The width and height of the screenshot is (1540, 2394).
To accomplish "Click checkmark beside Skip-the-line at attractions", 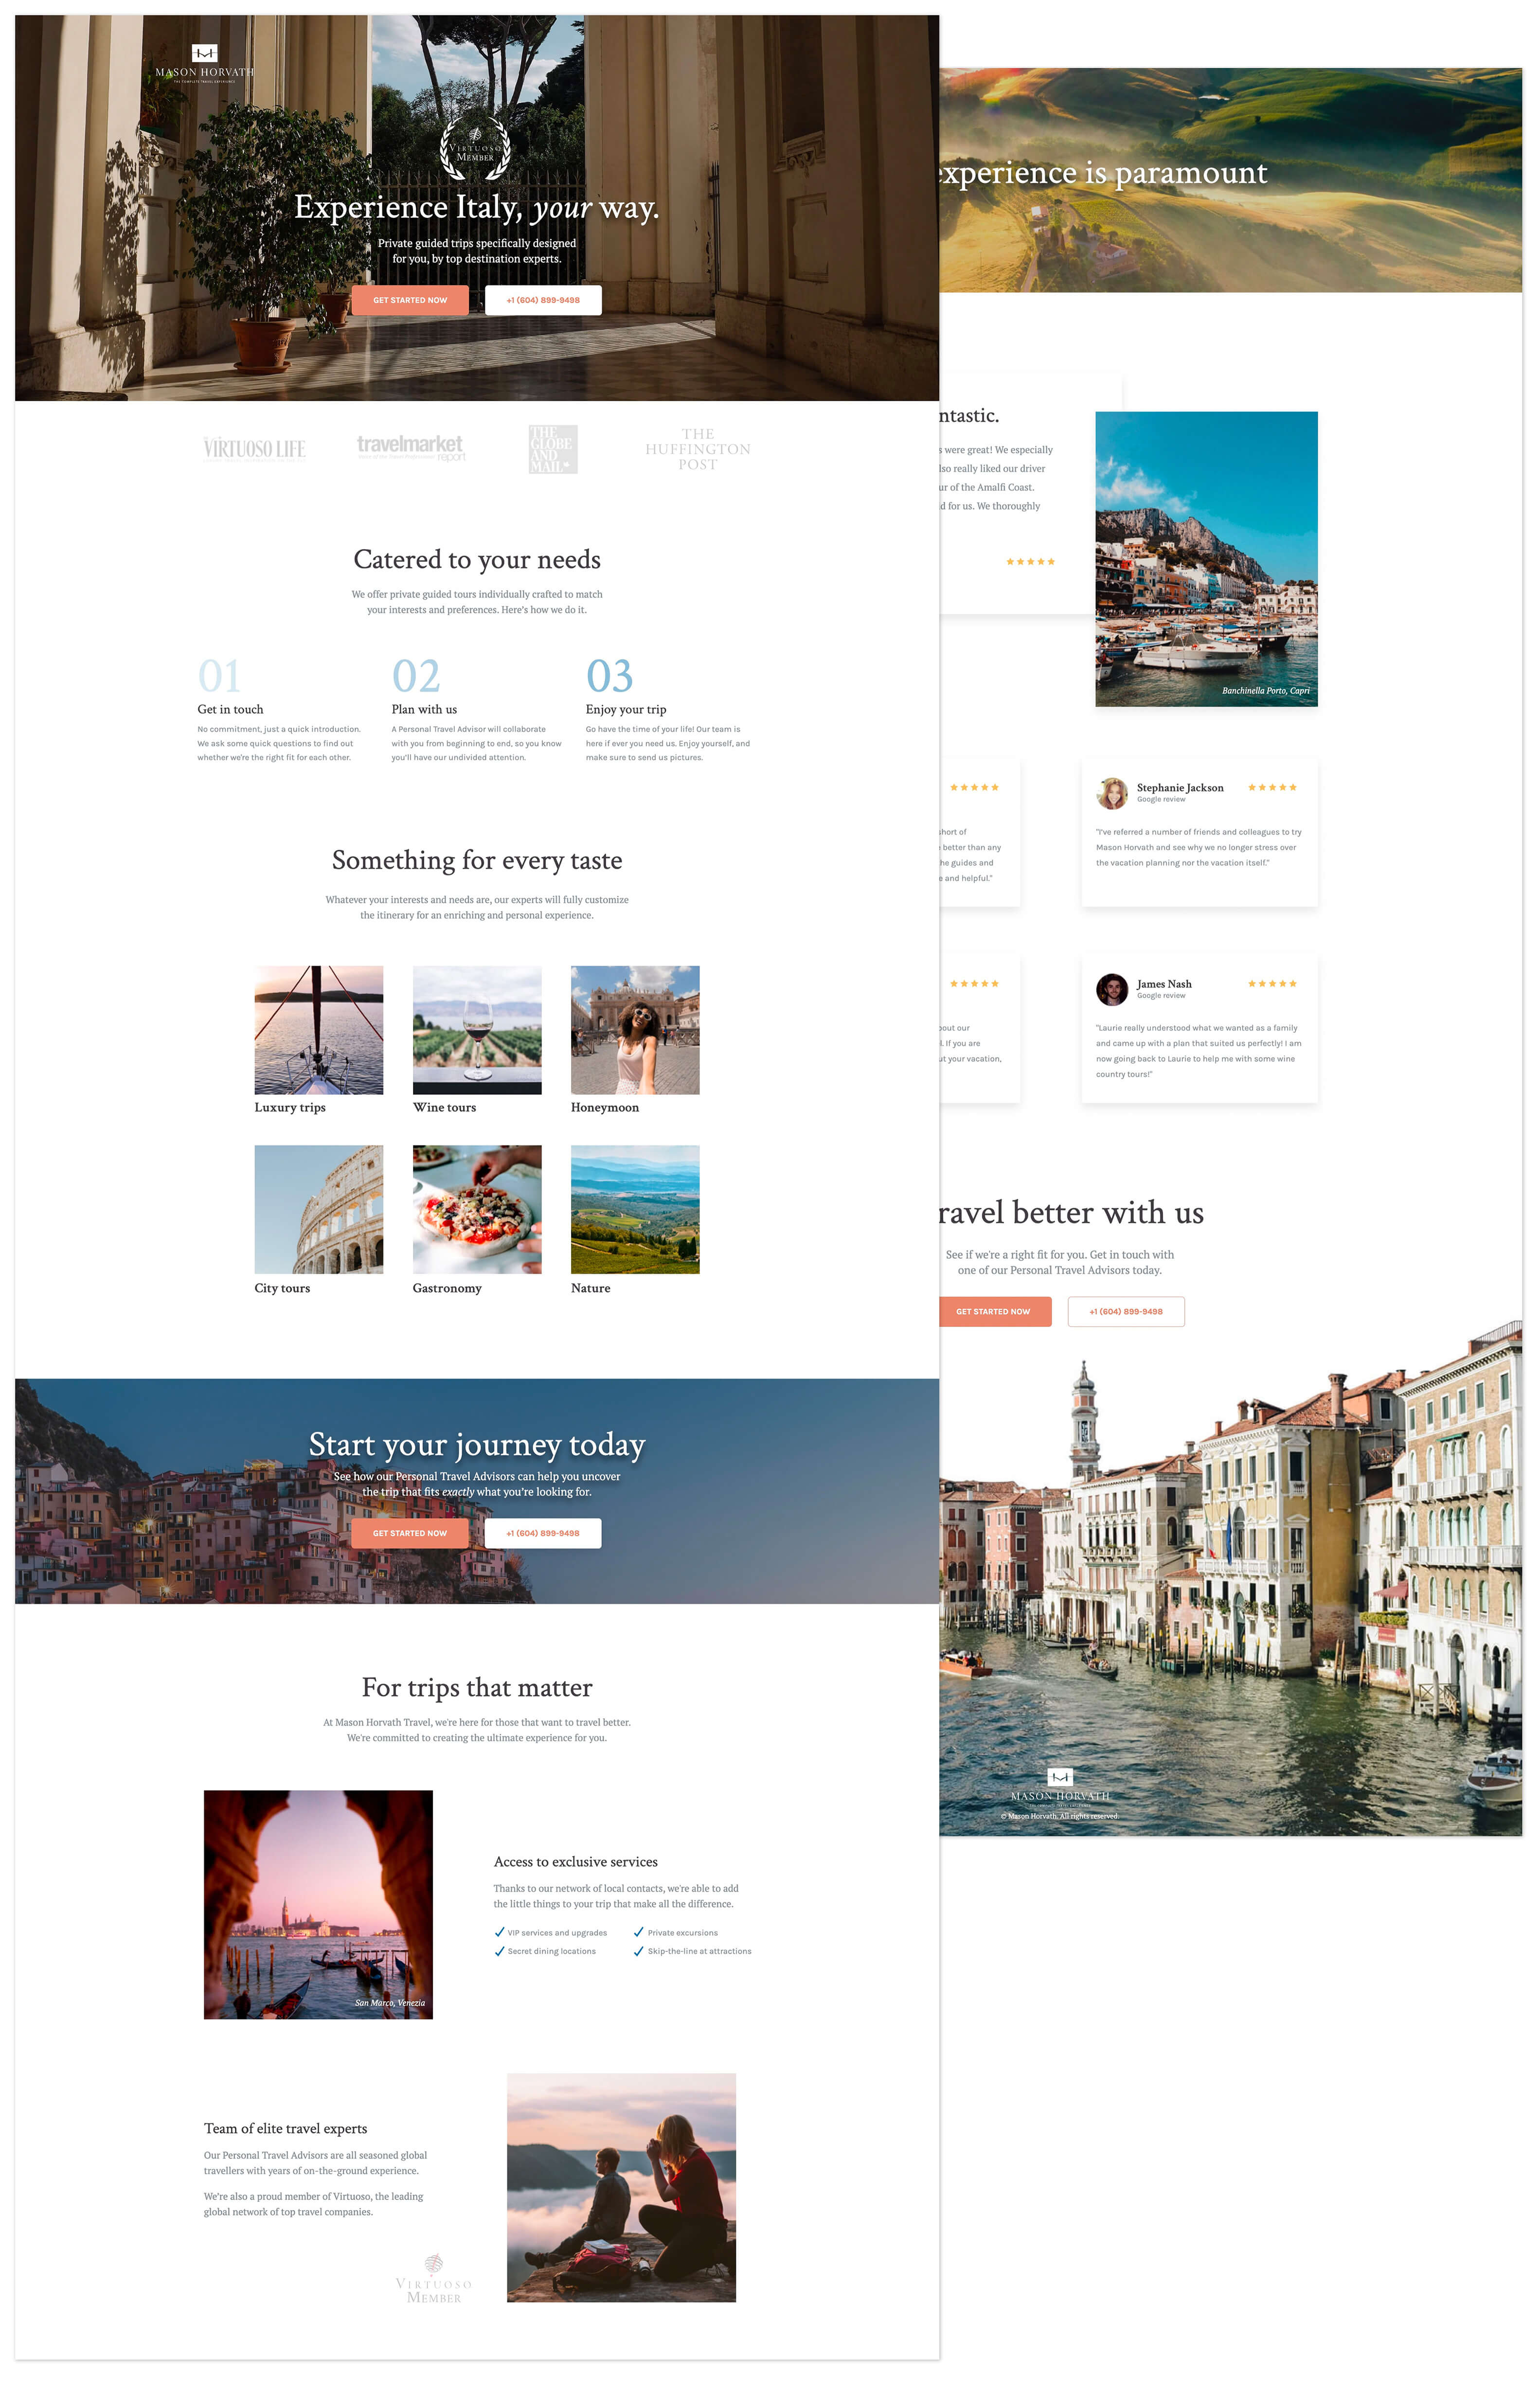I will [639, 1951].
